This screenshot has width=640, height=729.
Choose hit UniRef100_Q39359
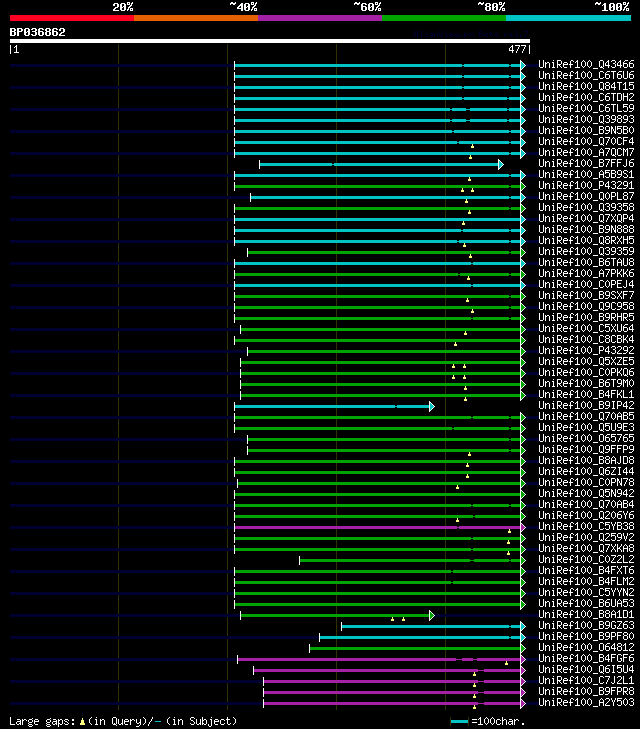click(586, 252)
